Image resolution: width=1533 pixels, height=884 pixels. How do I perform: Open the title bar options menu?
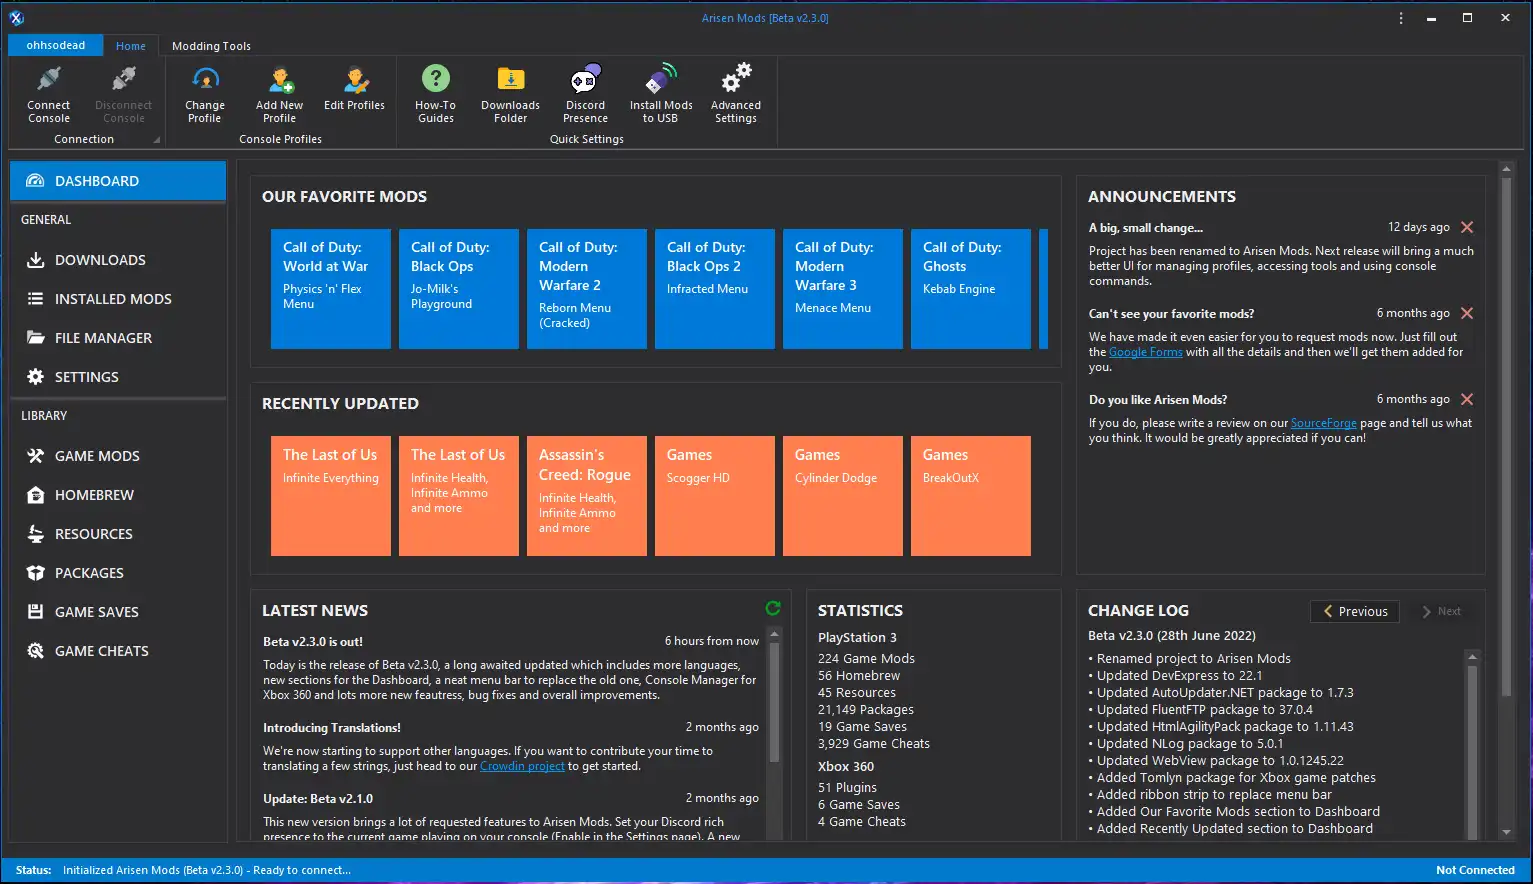coord(1401,18)
